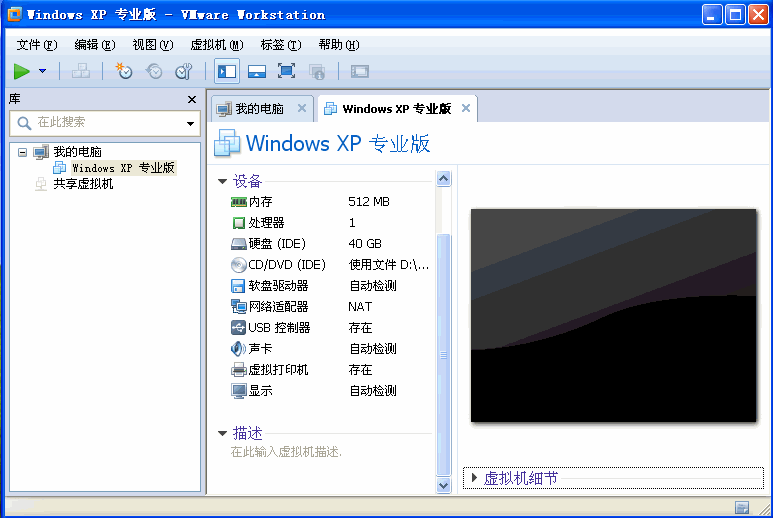This screenshot has width=773, height=518.
Task: Switch to the Windows XP 专业版 tab
Action: click(x=397, y=109)
